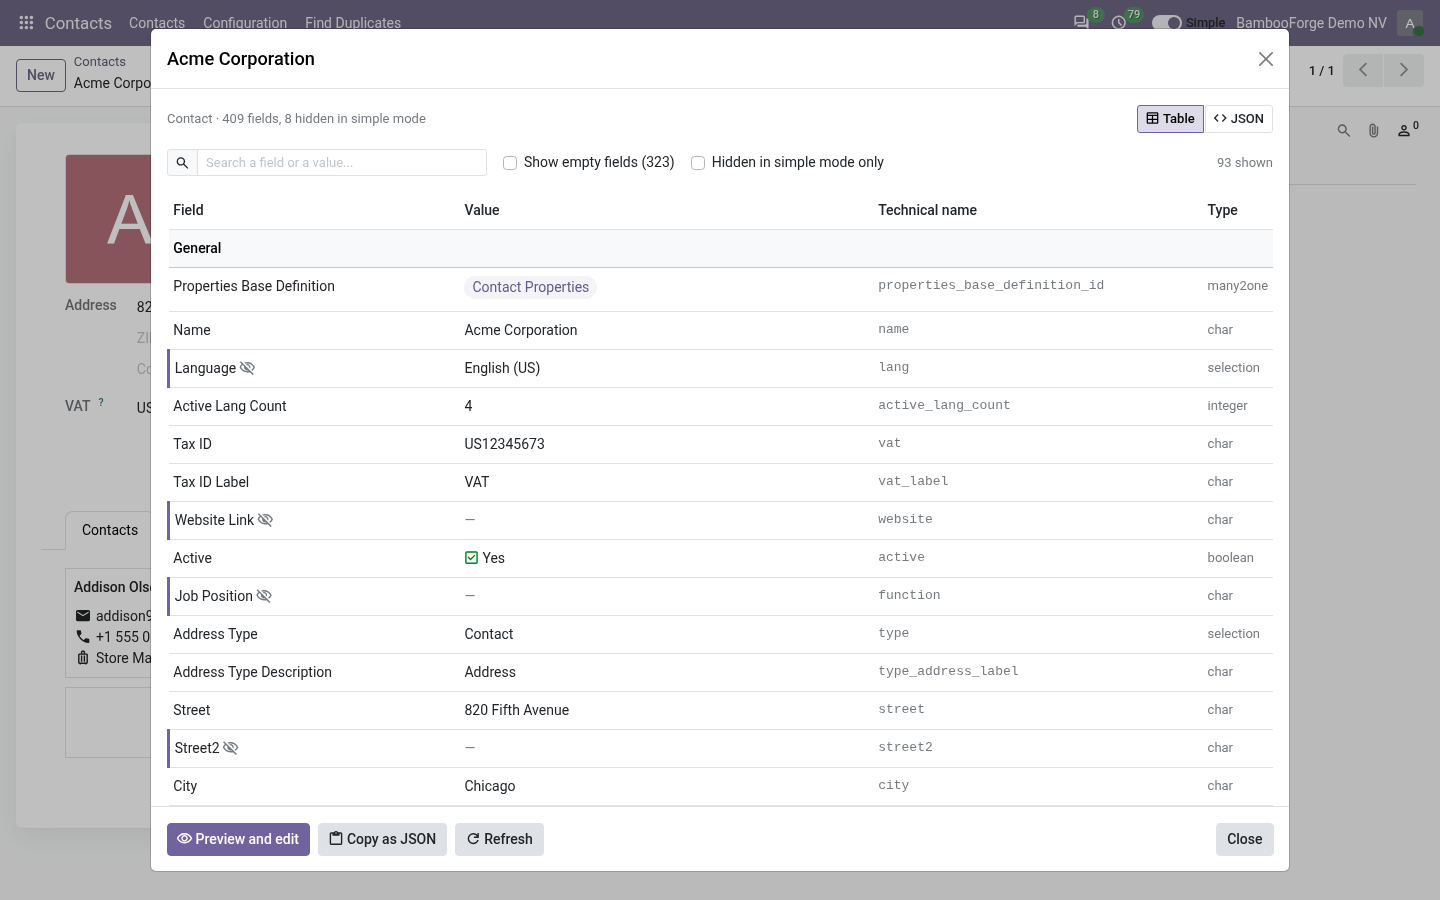Click the hidden-eye icon next to Website Link
1440x900 pixels.
pyautogui.click(x=266, y=520)
